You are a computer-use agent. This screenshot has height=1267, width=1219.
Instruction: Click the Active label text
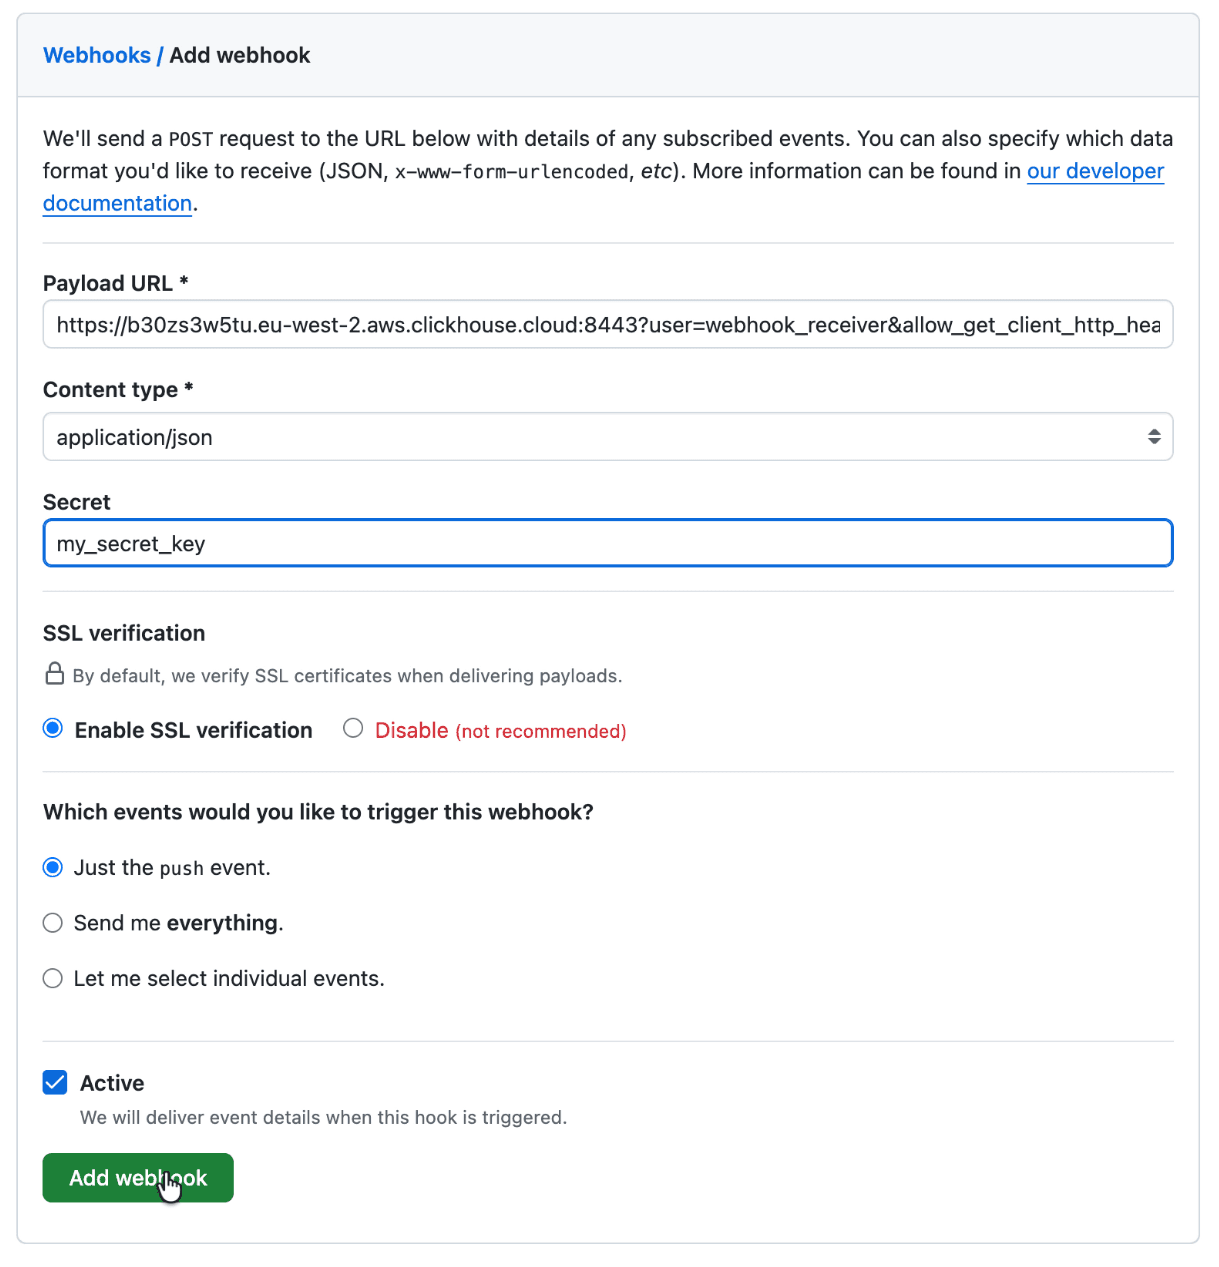[112, 1083]
